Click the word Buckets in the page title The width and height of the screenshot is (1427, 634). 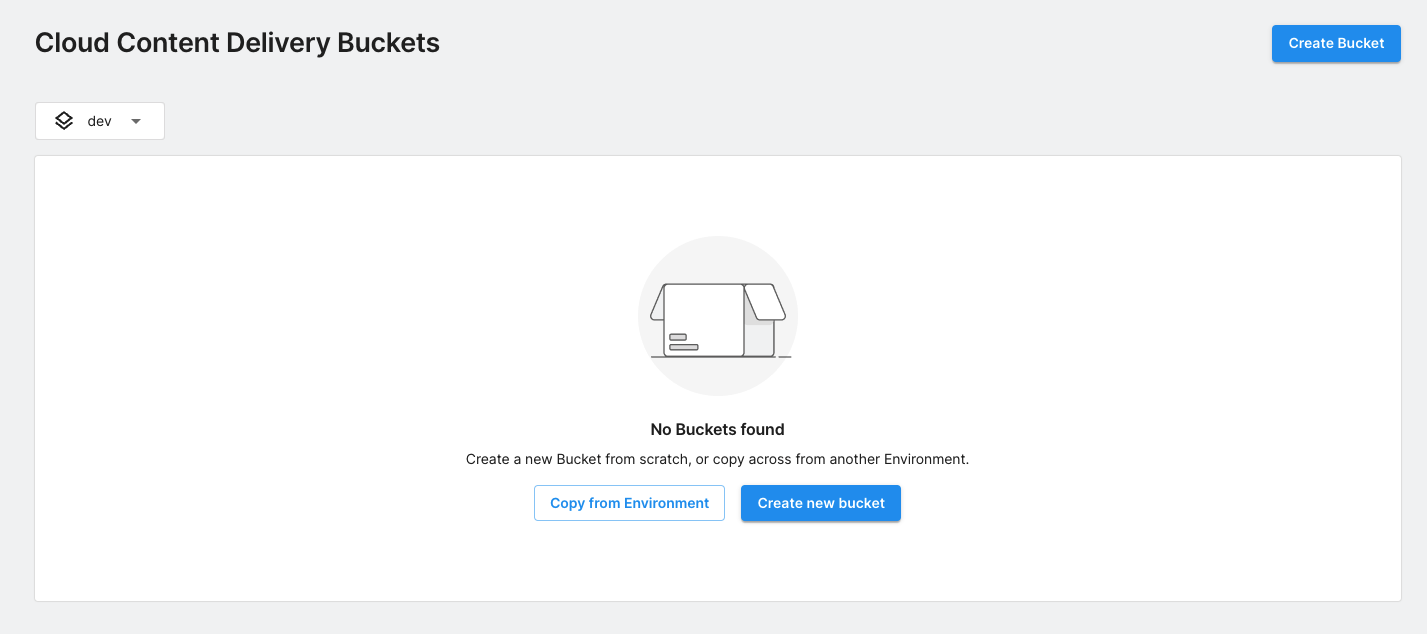pos(388,43)
